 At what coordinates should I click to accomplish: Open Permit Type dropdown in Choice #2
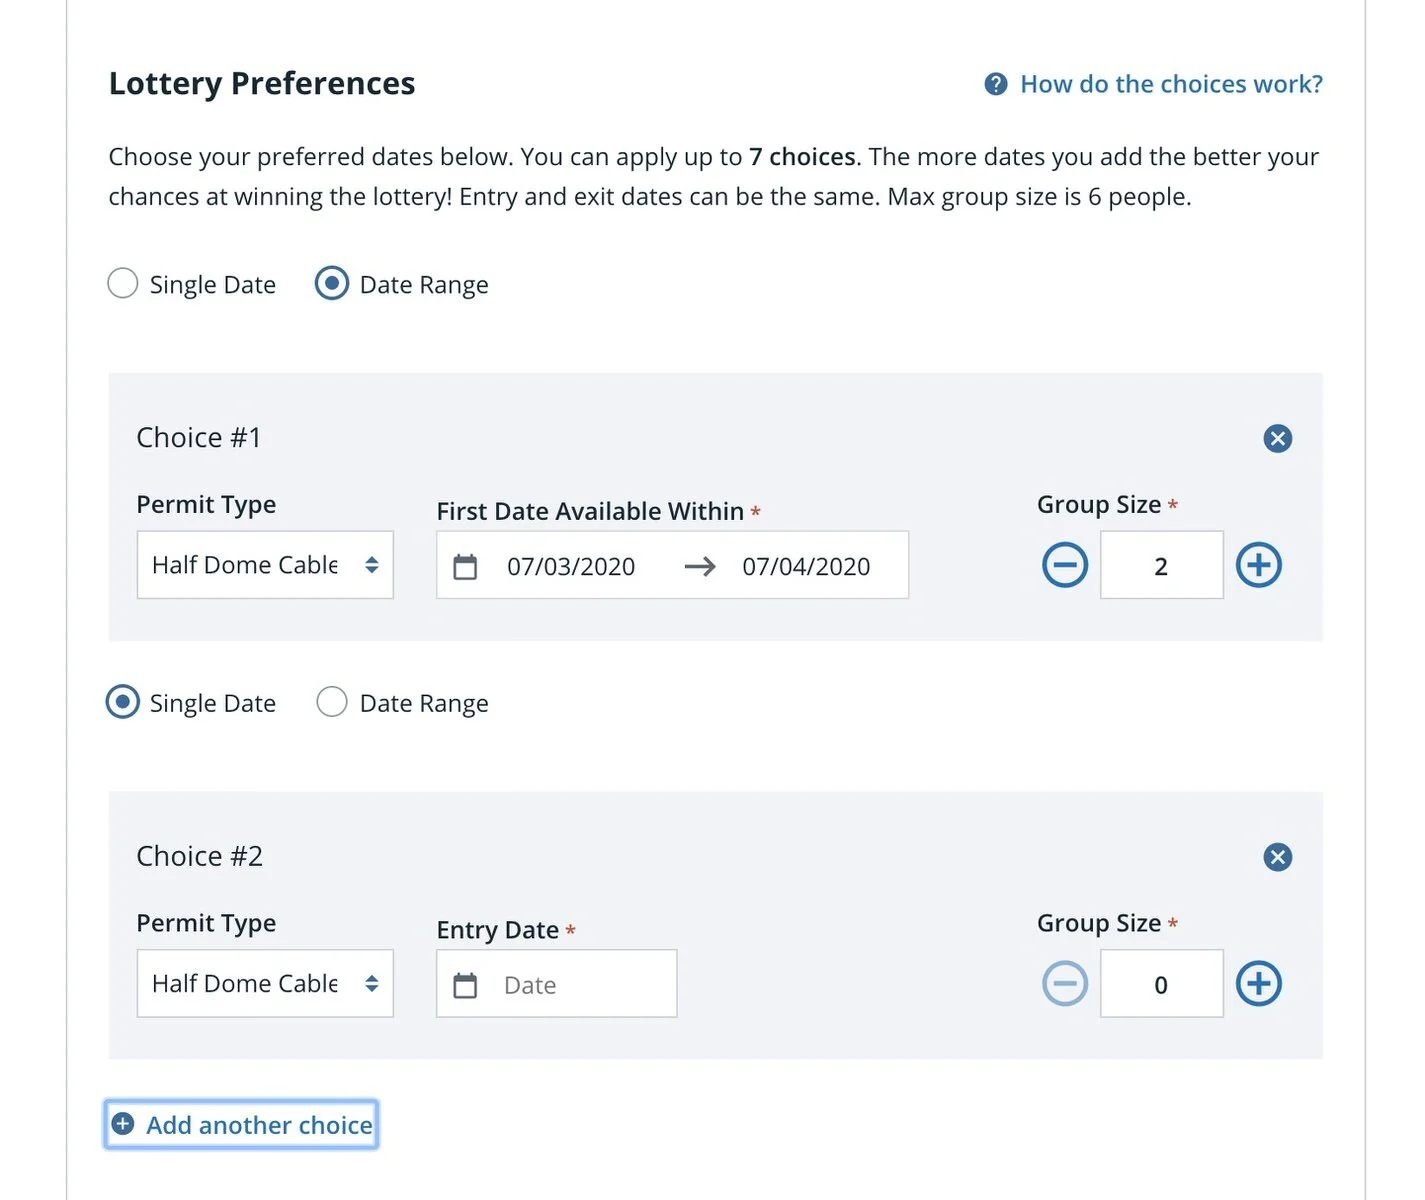pyautogui.click(x=265, y=984)
